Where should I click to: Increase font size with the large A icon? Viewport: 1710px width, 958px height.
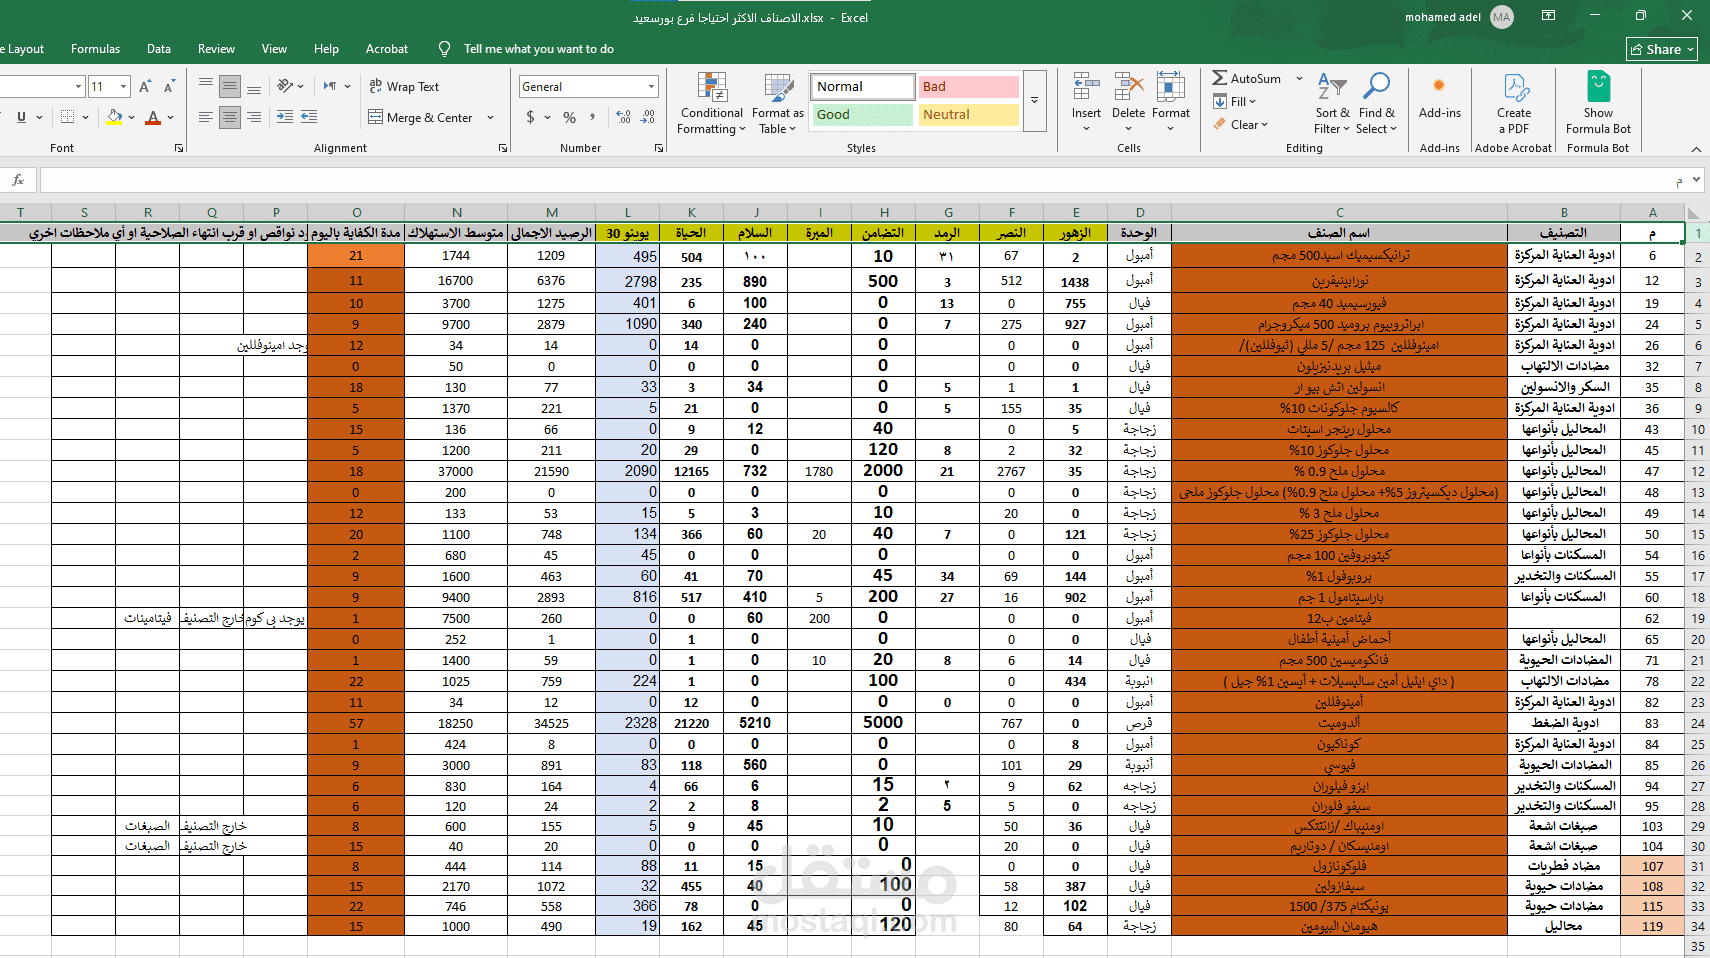(x=146, y=87)
